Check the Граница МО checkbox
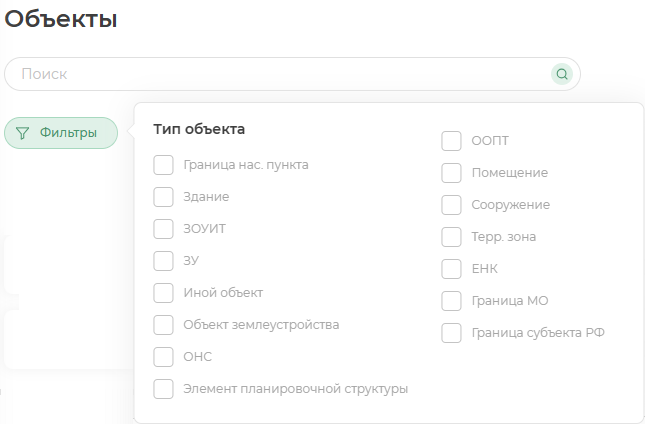This screenshot has height=424, width=645. [x=451, y=301]
